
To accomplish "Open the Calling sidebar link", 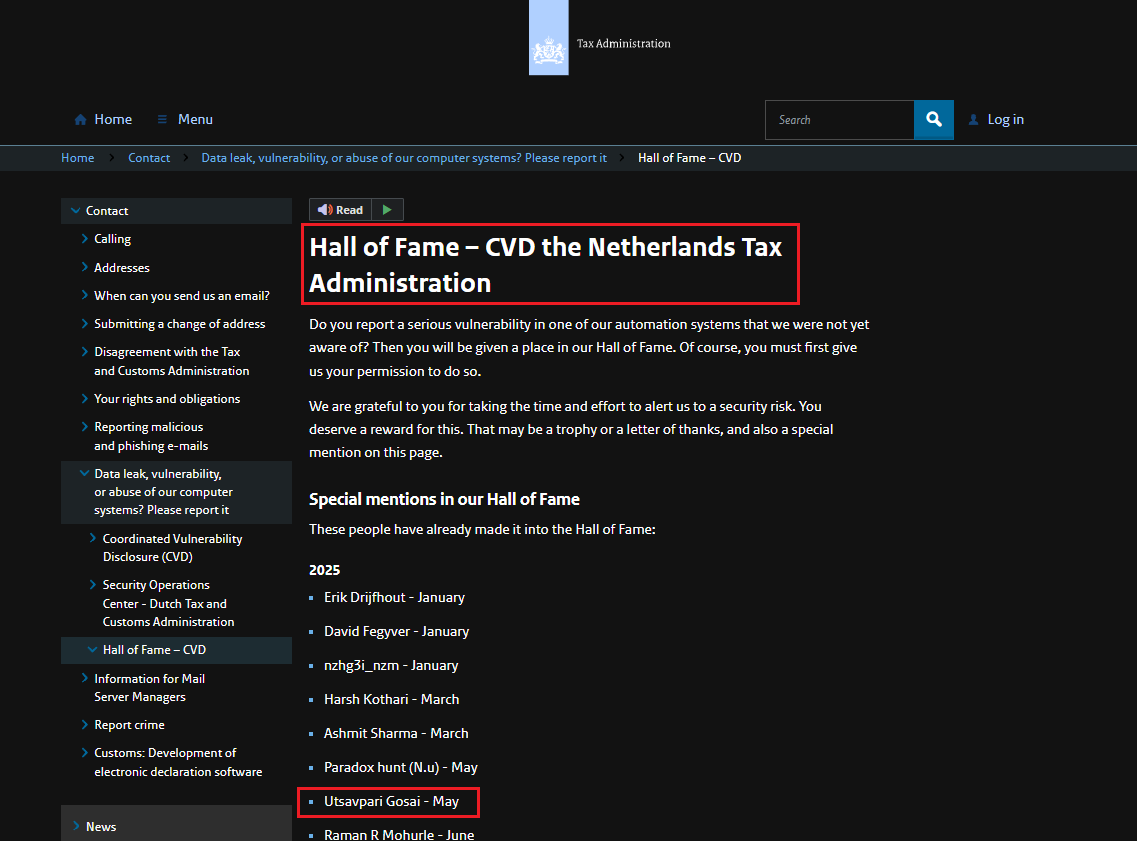I will (112, 239).
